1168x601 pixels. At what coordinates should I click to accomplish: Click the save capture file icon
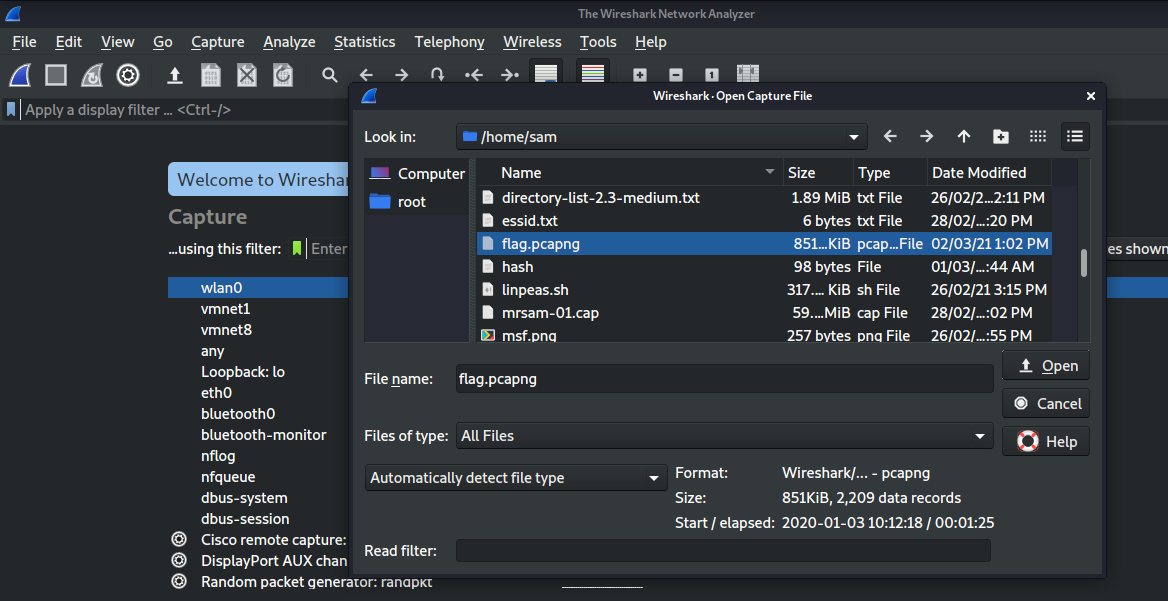[211, 74]
